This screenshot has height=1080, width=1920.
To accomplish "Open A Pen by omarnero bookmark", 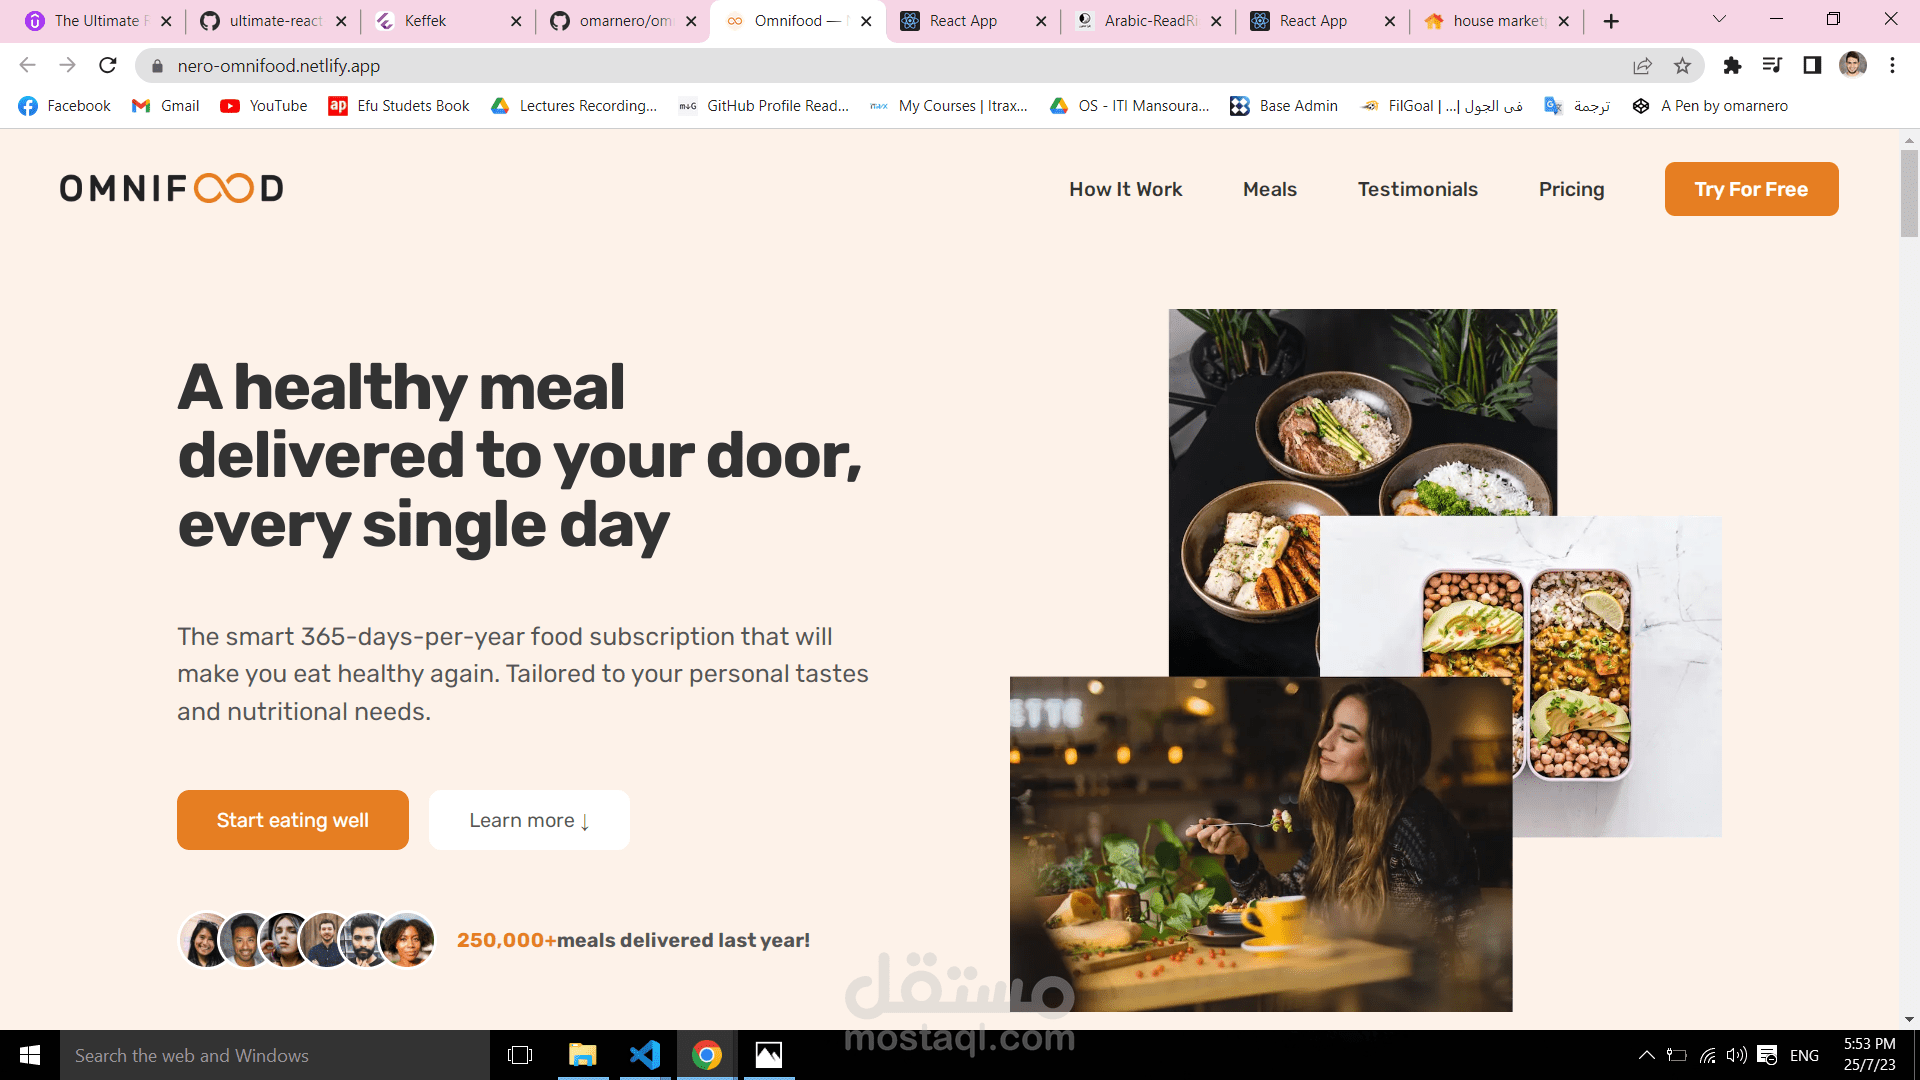I will pyautogui.click(x=1710, y=106).
